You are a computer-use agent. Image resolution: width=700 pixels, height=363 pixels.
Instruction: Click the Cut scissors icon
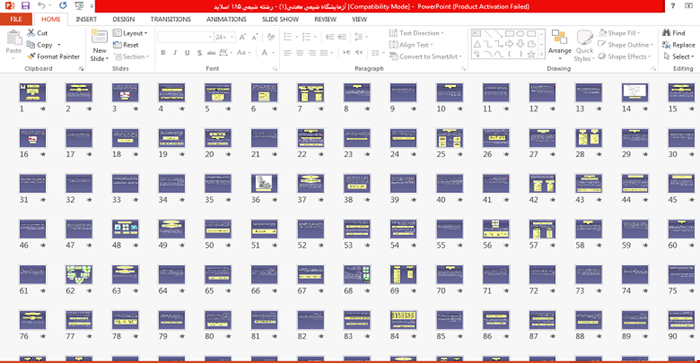click(31, 33)
